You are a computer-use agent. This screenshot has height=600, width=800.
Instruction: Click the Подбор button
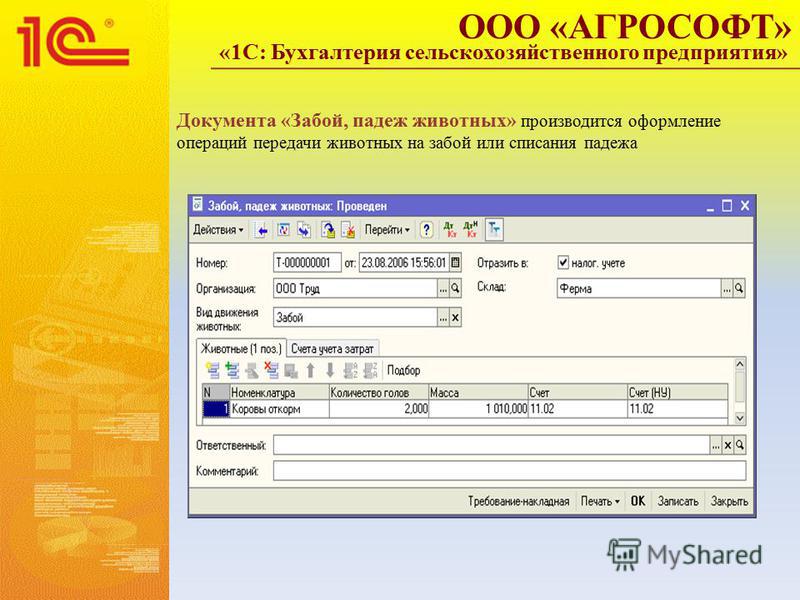tap(404, 370)
